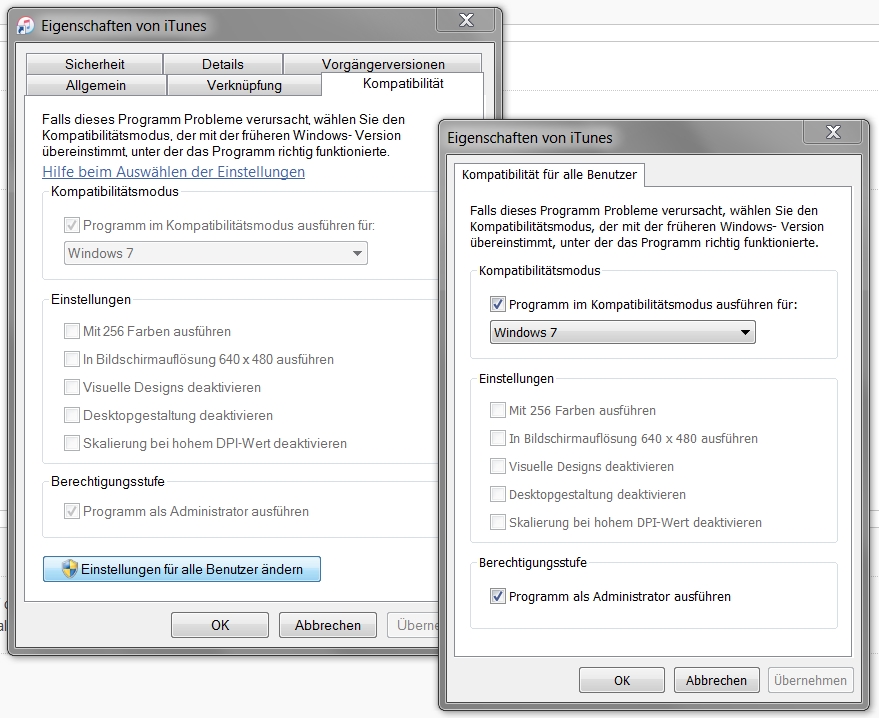Click OK in the back properties window
879x718 pixels.
(220, 625)
